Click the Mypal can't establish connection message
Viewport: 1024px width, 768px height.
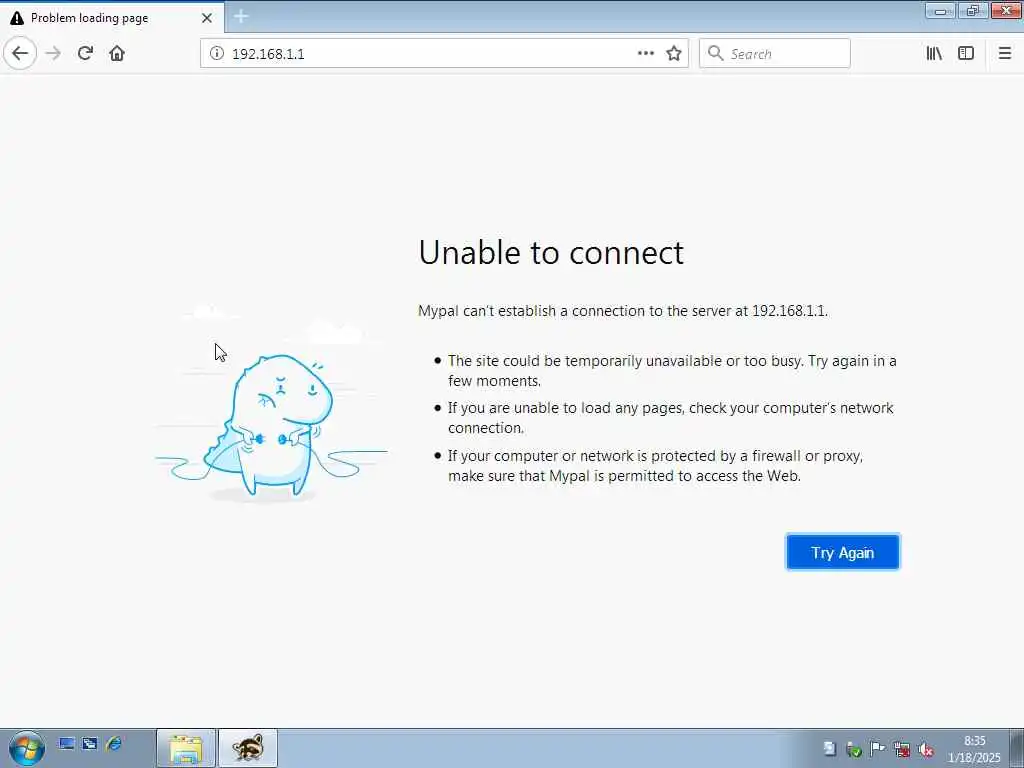coord(622,311)
